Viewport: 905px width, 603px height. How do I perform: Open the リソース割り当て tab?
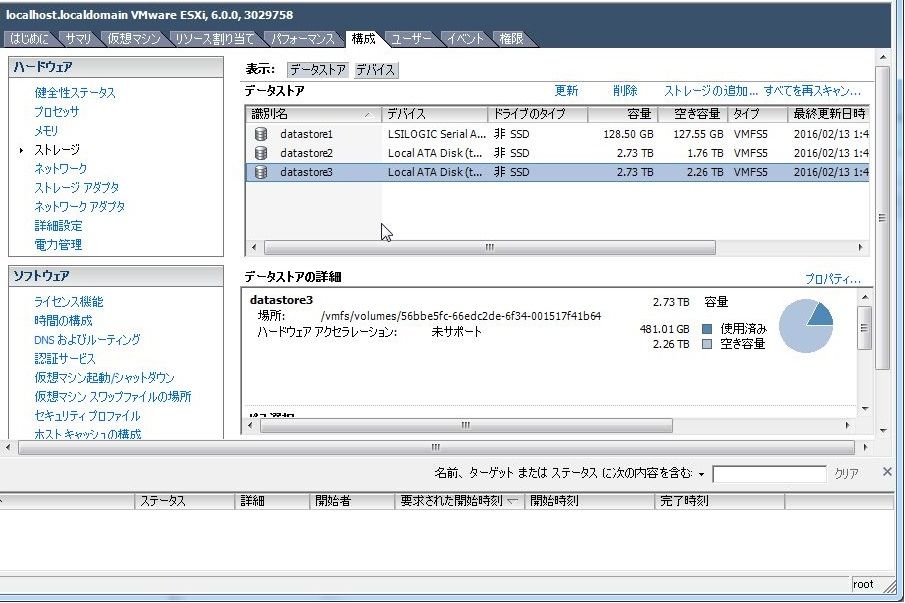214,39
